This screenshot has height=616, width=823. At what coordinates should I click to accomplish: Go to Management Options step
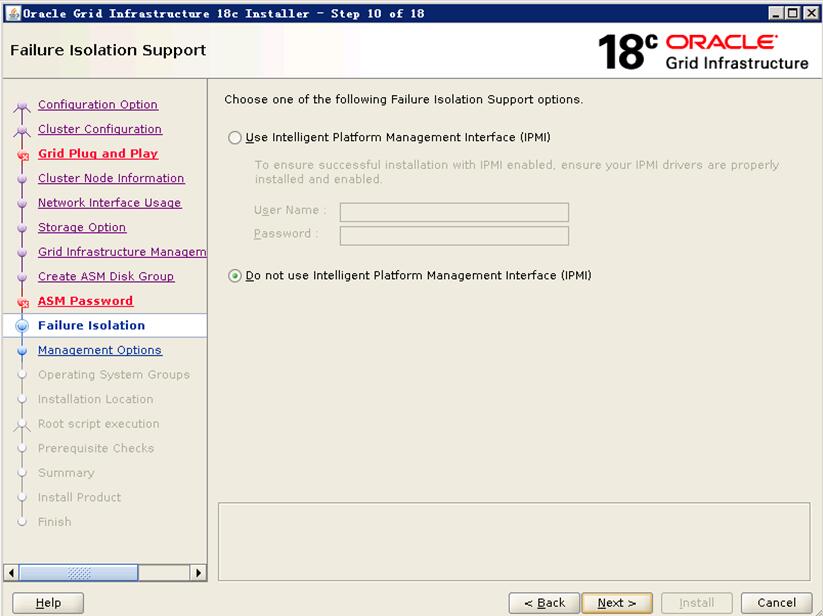(100, 350)
